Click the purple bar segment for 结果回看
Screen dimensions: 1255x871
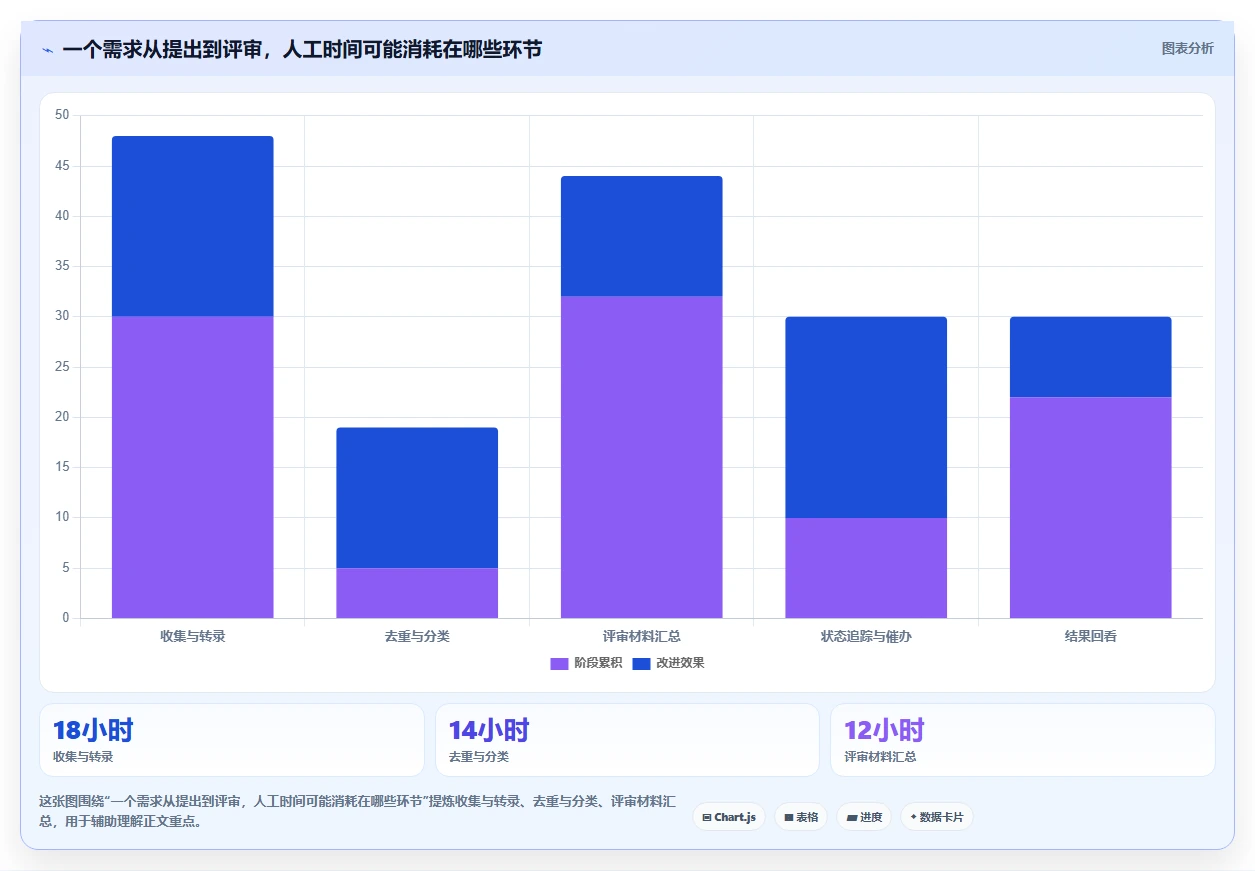(x=1090, y=507)
